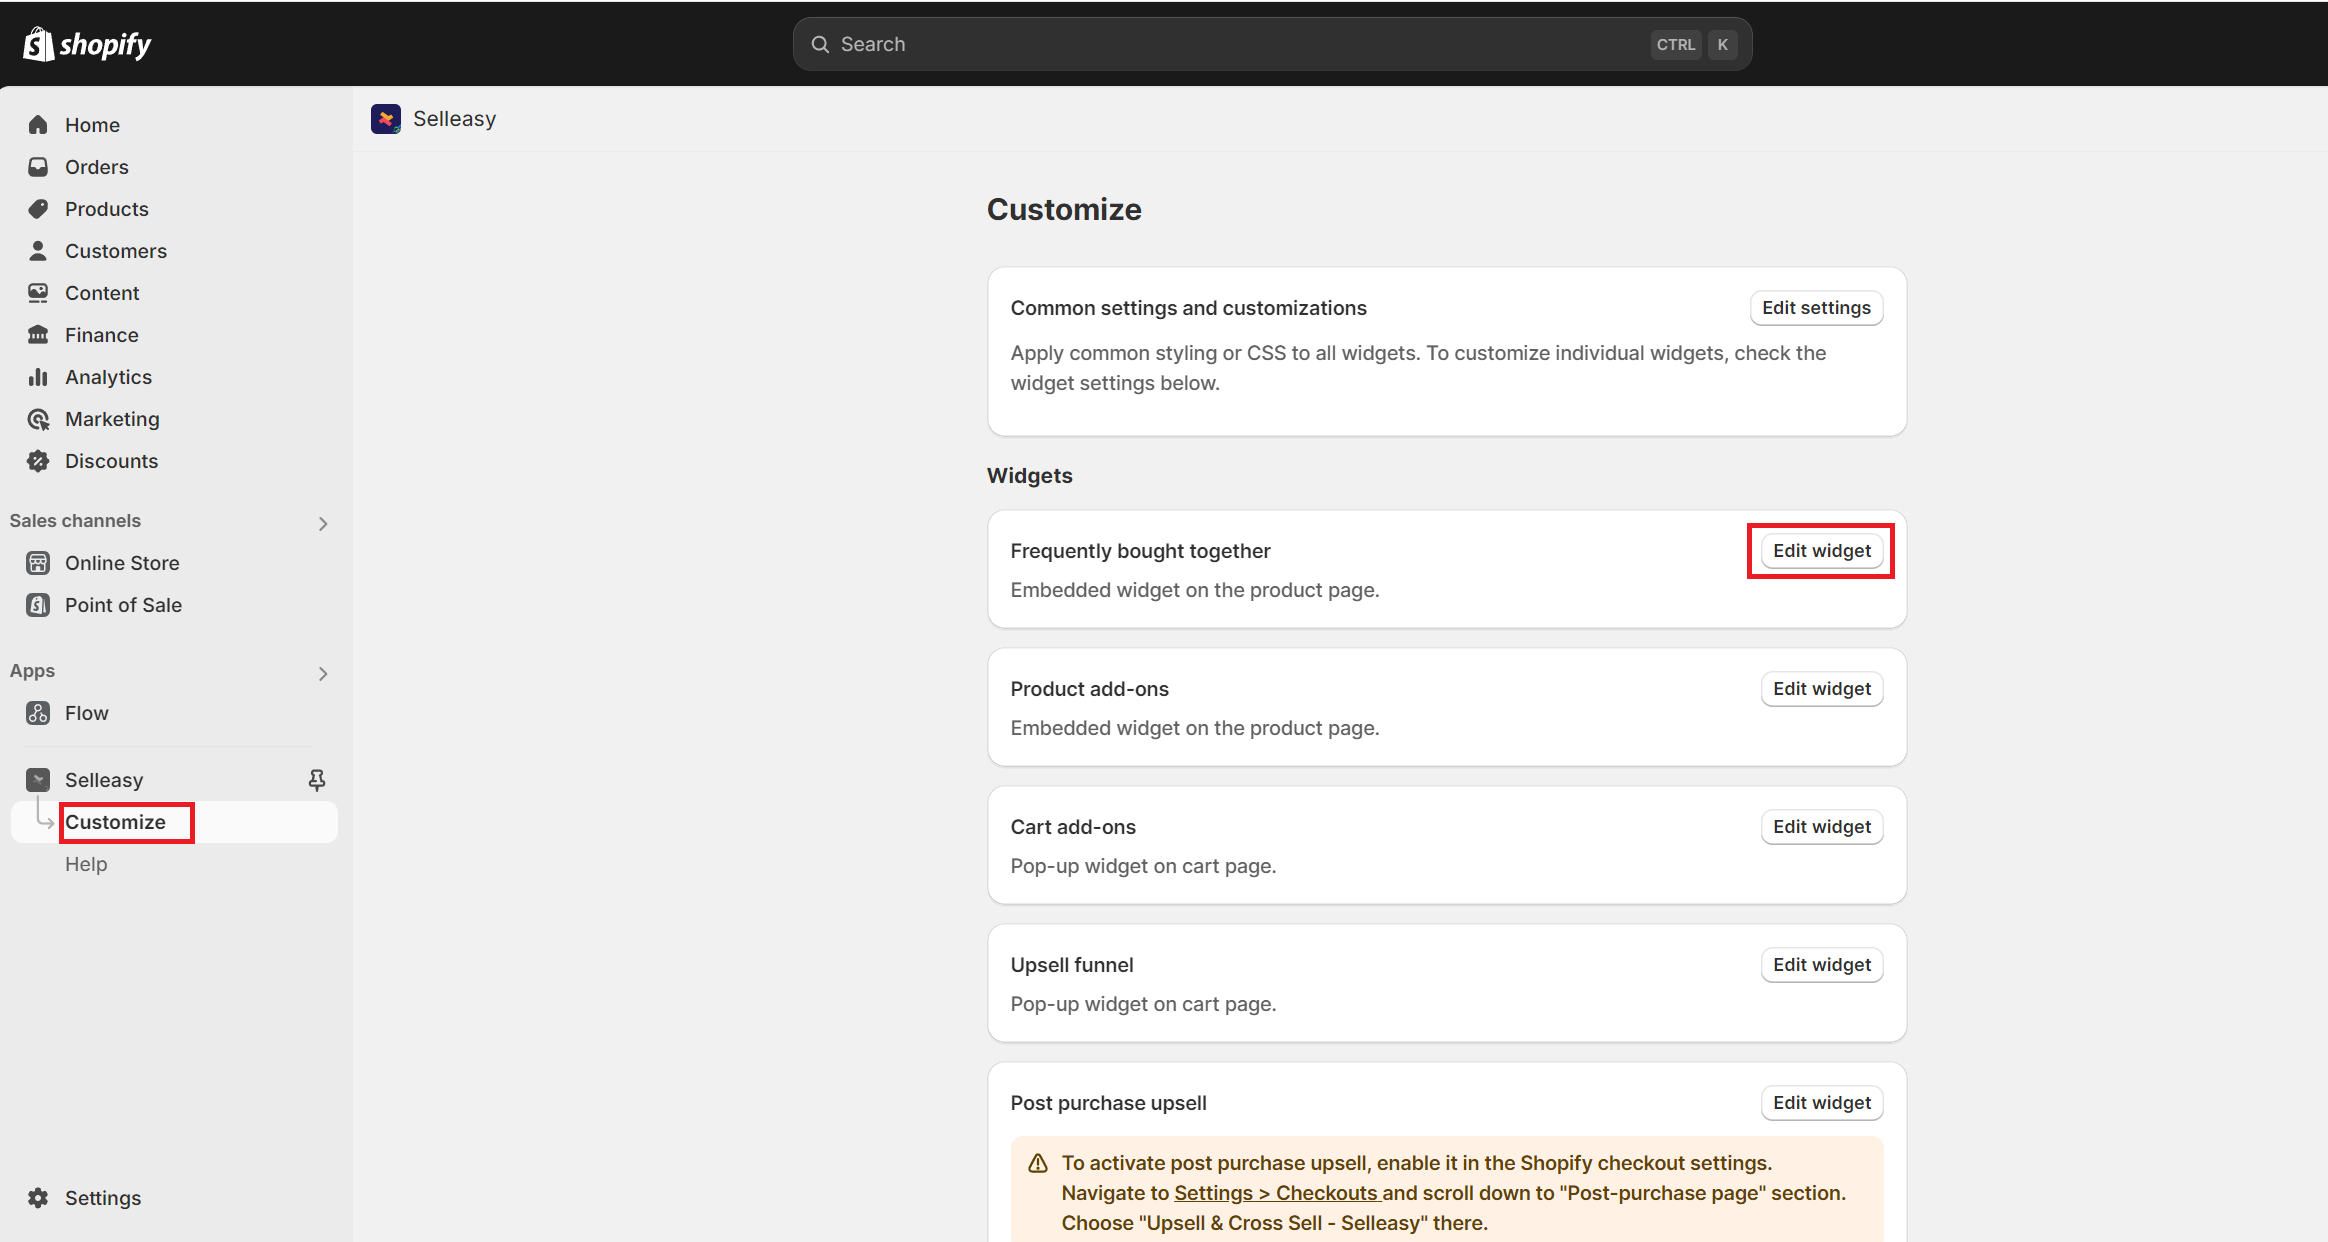Open Online Store sales channel
2328x1242 pixels.
122,563
